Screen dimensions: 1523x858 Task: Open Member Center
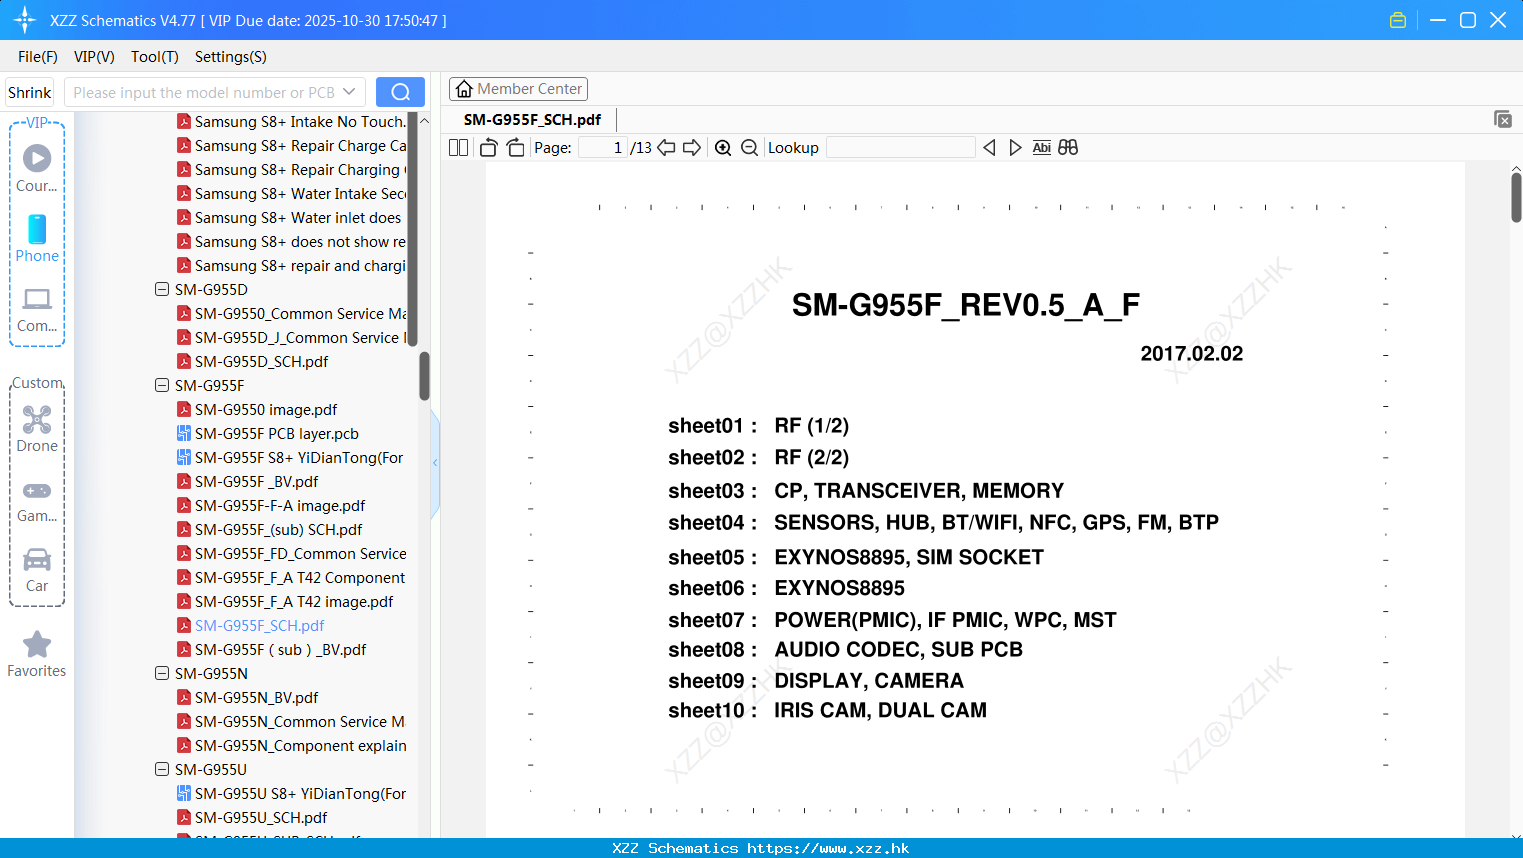(x=518, y=89)
